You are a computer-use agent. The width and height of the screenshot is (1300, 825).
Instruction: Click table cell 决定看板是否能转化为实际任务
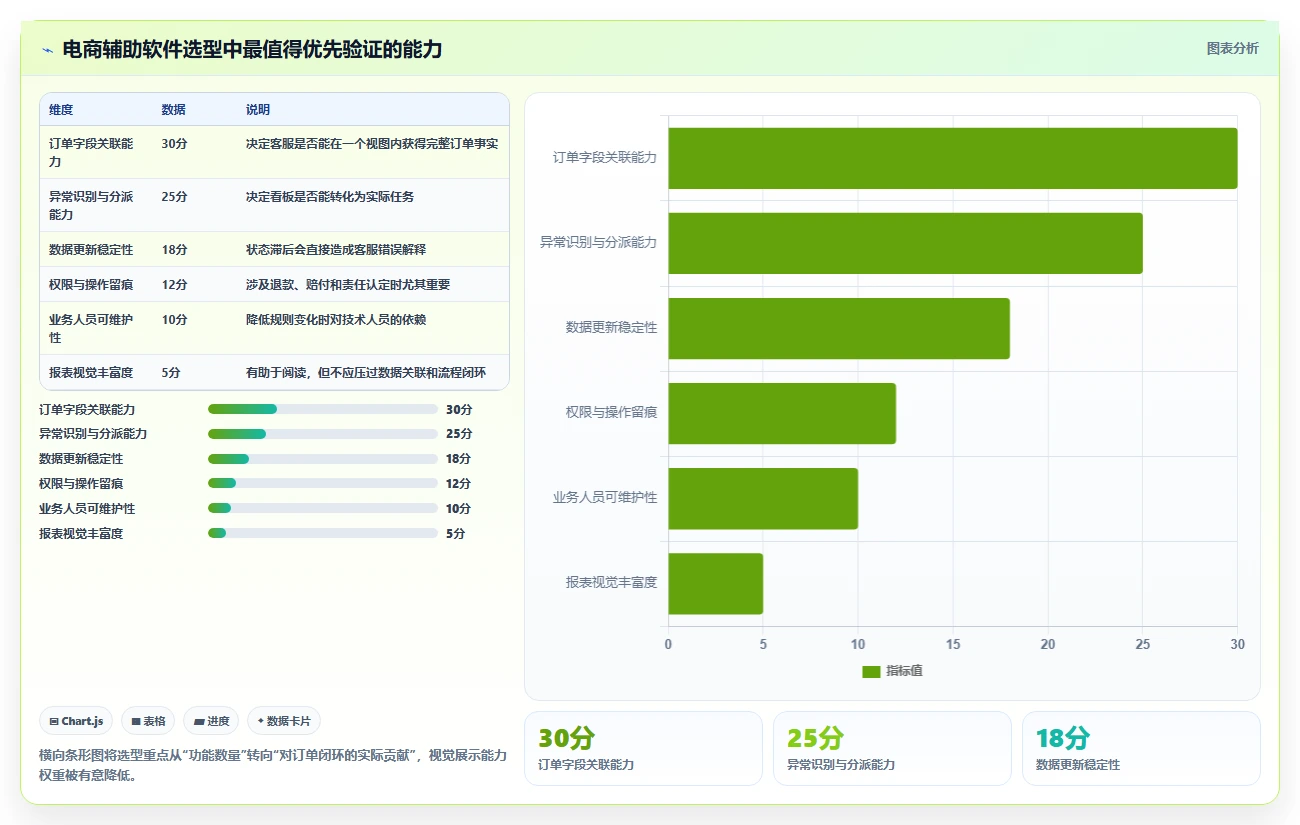pyautogui.click(x=330, y=197)
